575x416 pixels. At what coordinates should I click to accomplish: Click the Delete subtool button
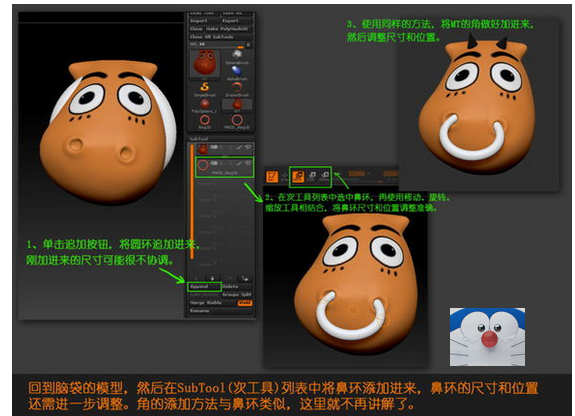point(237,287)
